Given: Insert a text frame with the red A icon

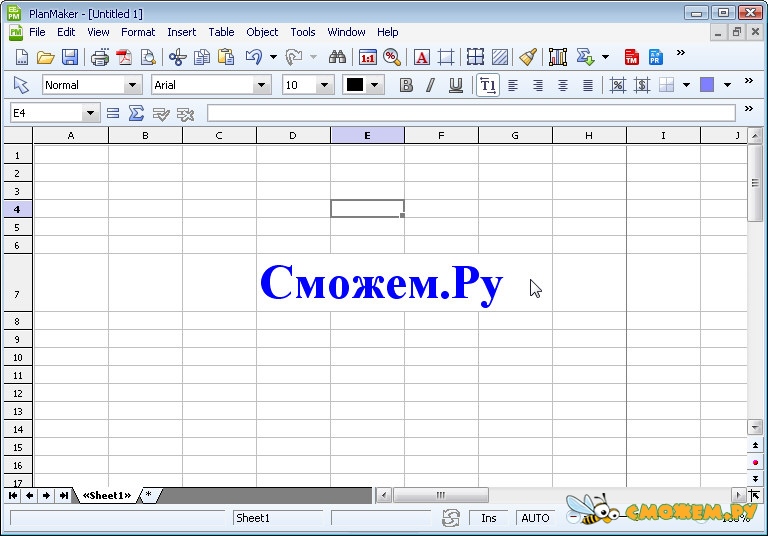Looking at the screenshot, I should click(421, 57).
